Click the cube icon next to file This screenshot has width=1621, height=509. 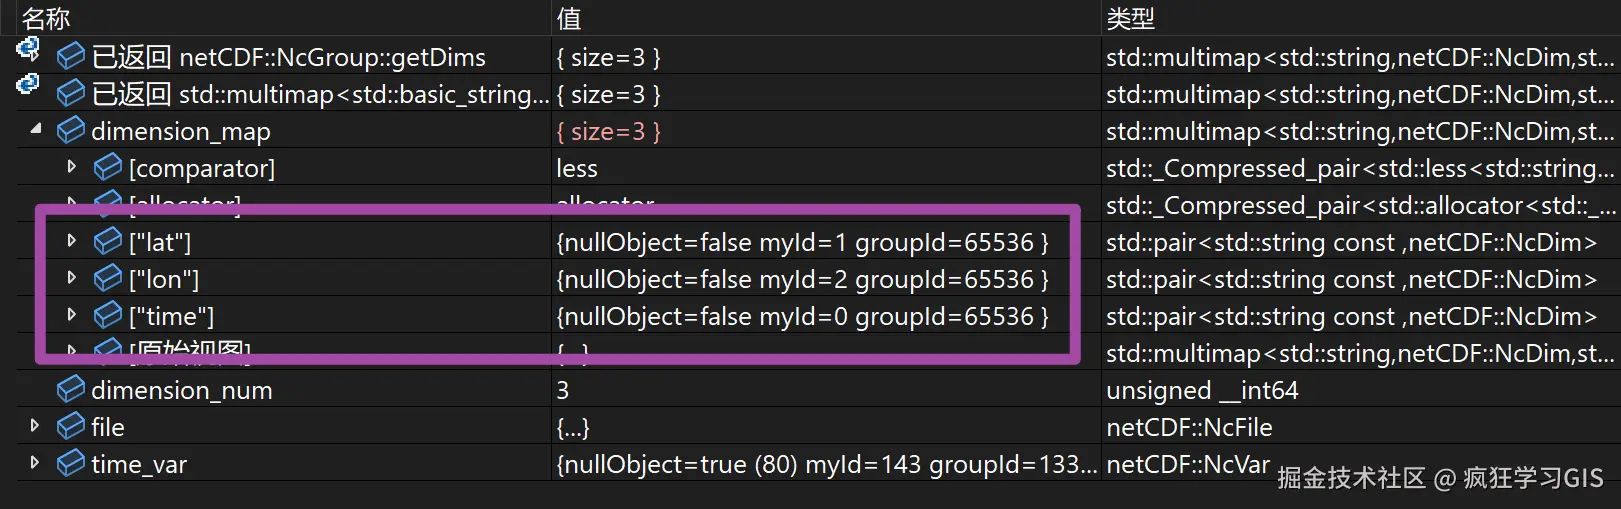pos(71,426)
